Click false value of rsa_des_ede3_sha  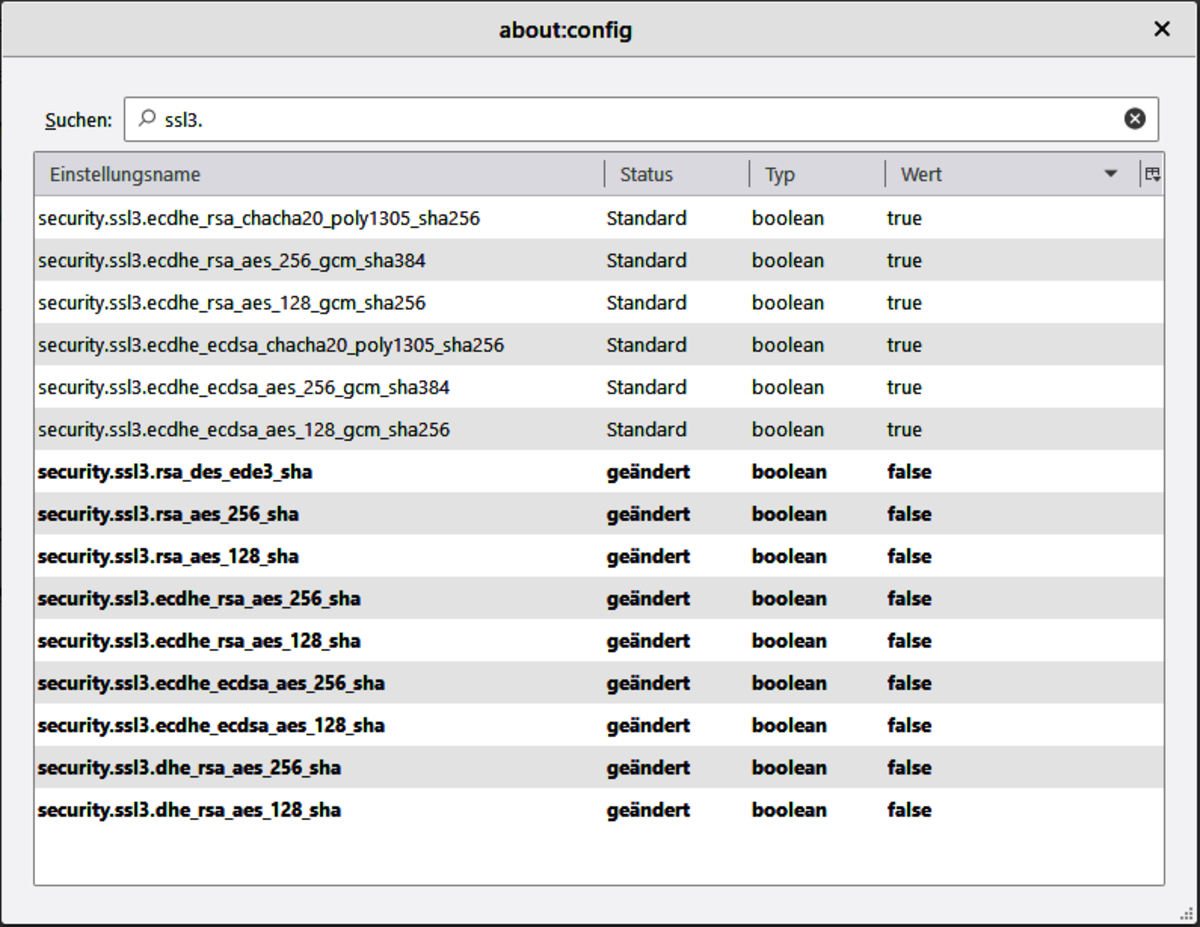(x=909, y=471)
